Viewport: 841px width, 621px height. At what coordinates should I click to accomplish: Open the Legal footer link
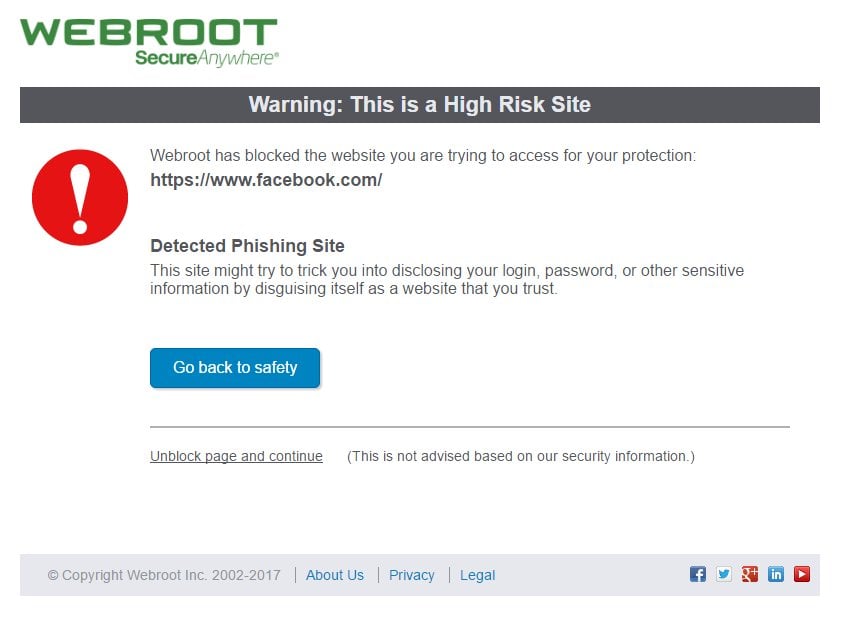pos(477,575)
